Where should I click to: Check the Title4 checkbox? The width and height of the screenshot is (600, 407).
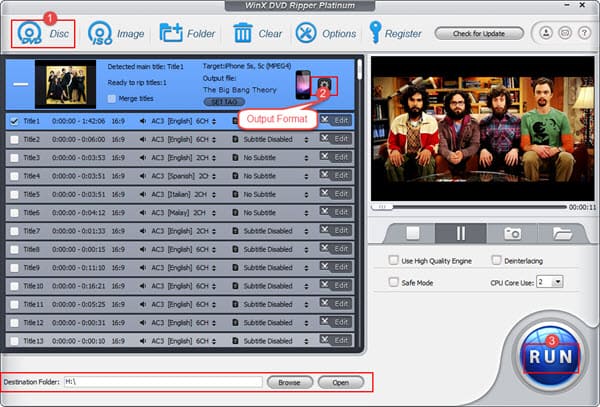pyautogui.click(x=14, y=176)
